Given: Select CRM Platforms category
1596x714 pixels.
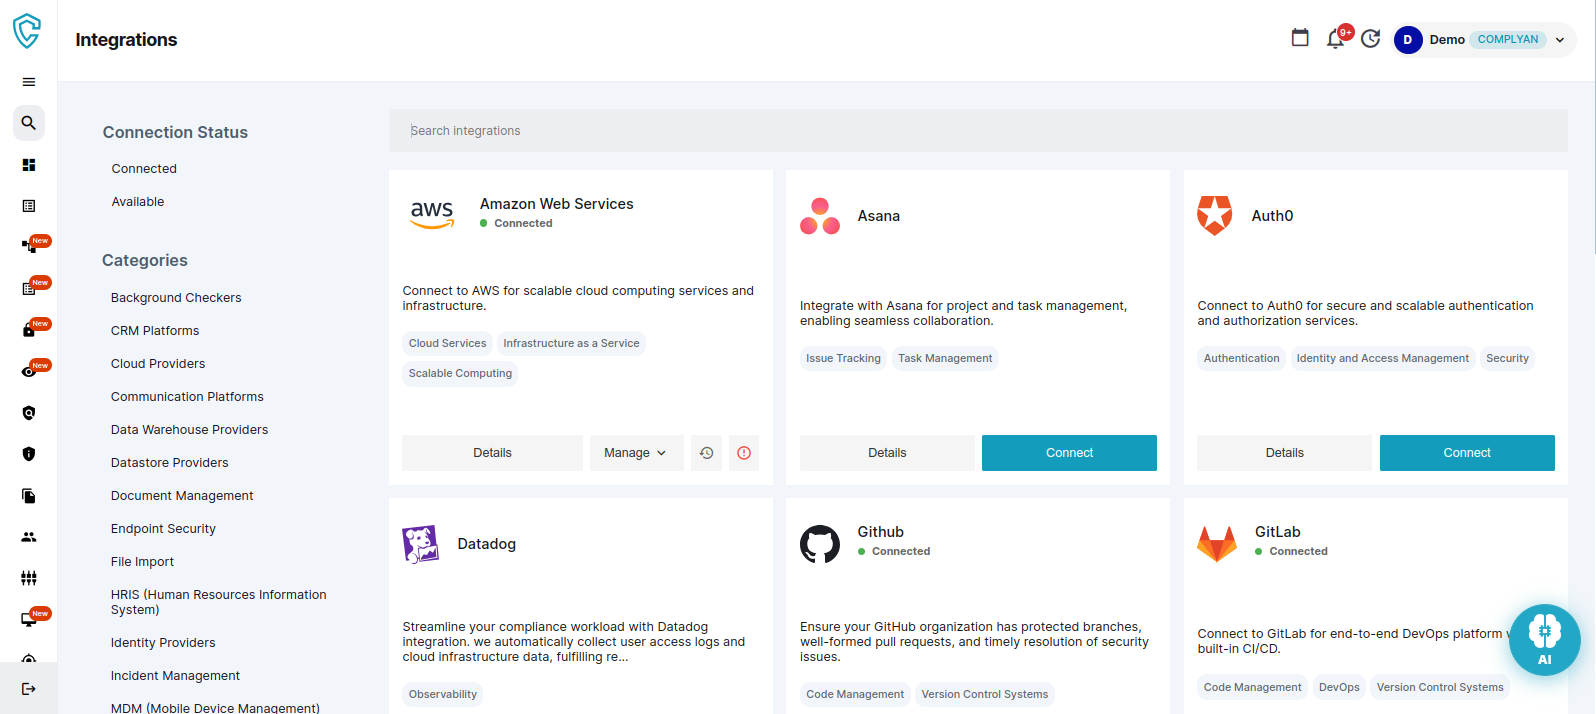Looking at the screenshot, I should coord(155,331).
